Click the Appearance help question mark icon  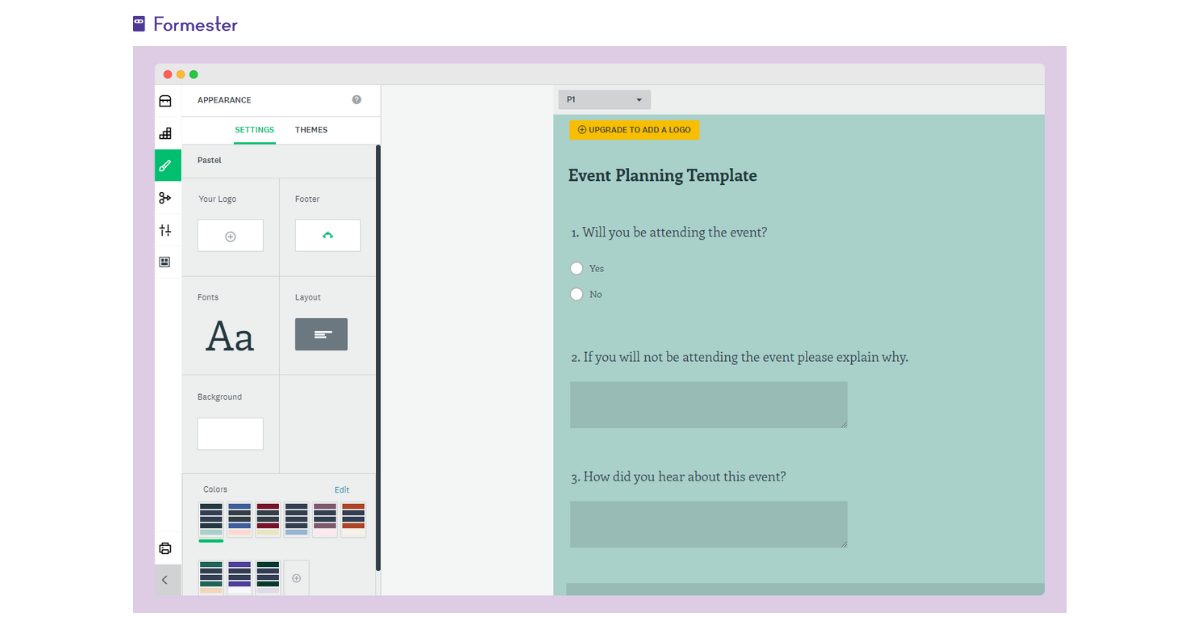coord(357,99)
